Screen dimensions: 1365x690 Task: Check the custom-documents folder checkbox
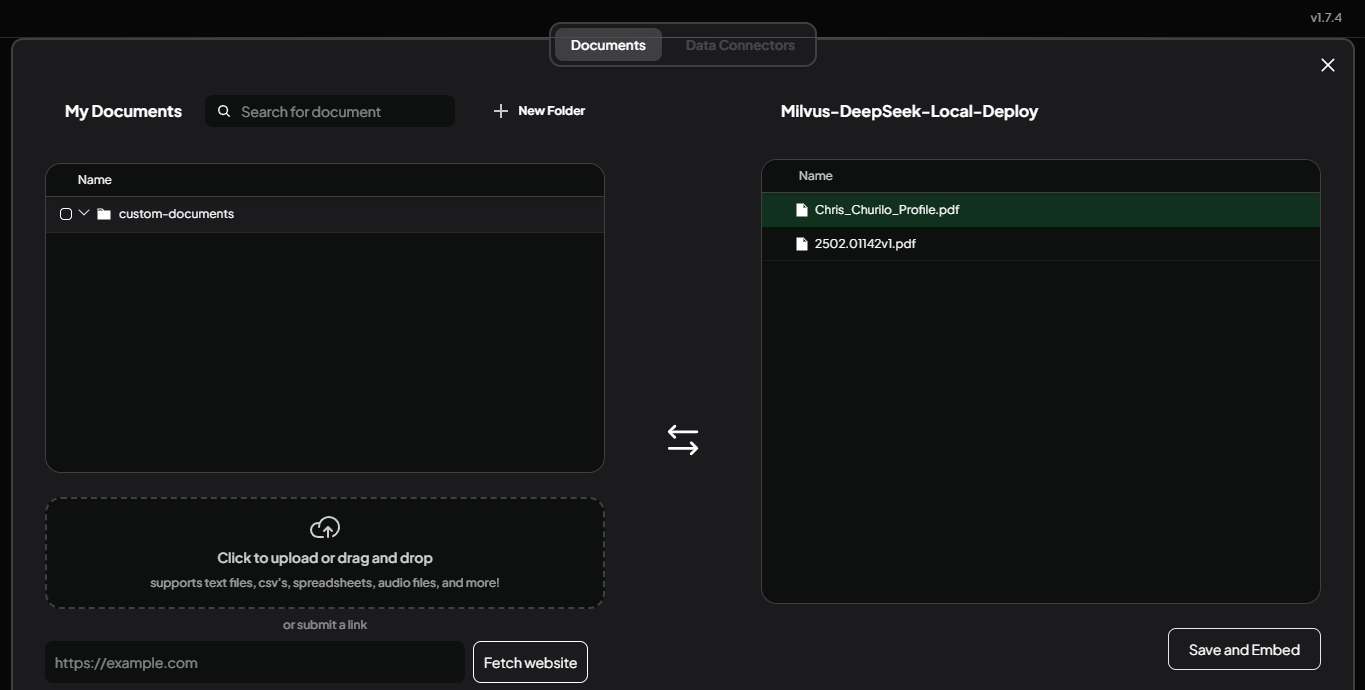(66, 214)
